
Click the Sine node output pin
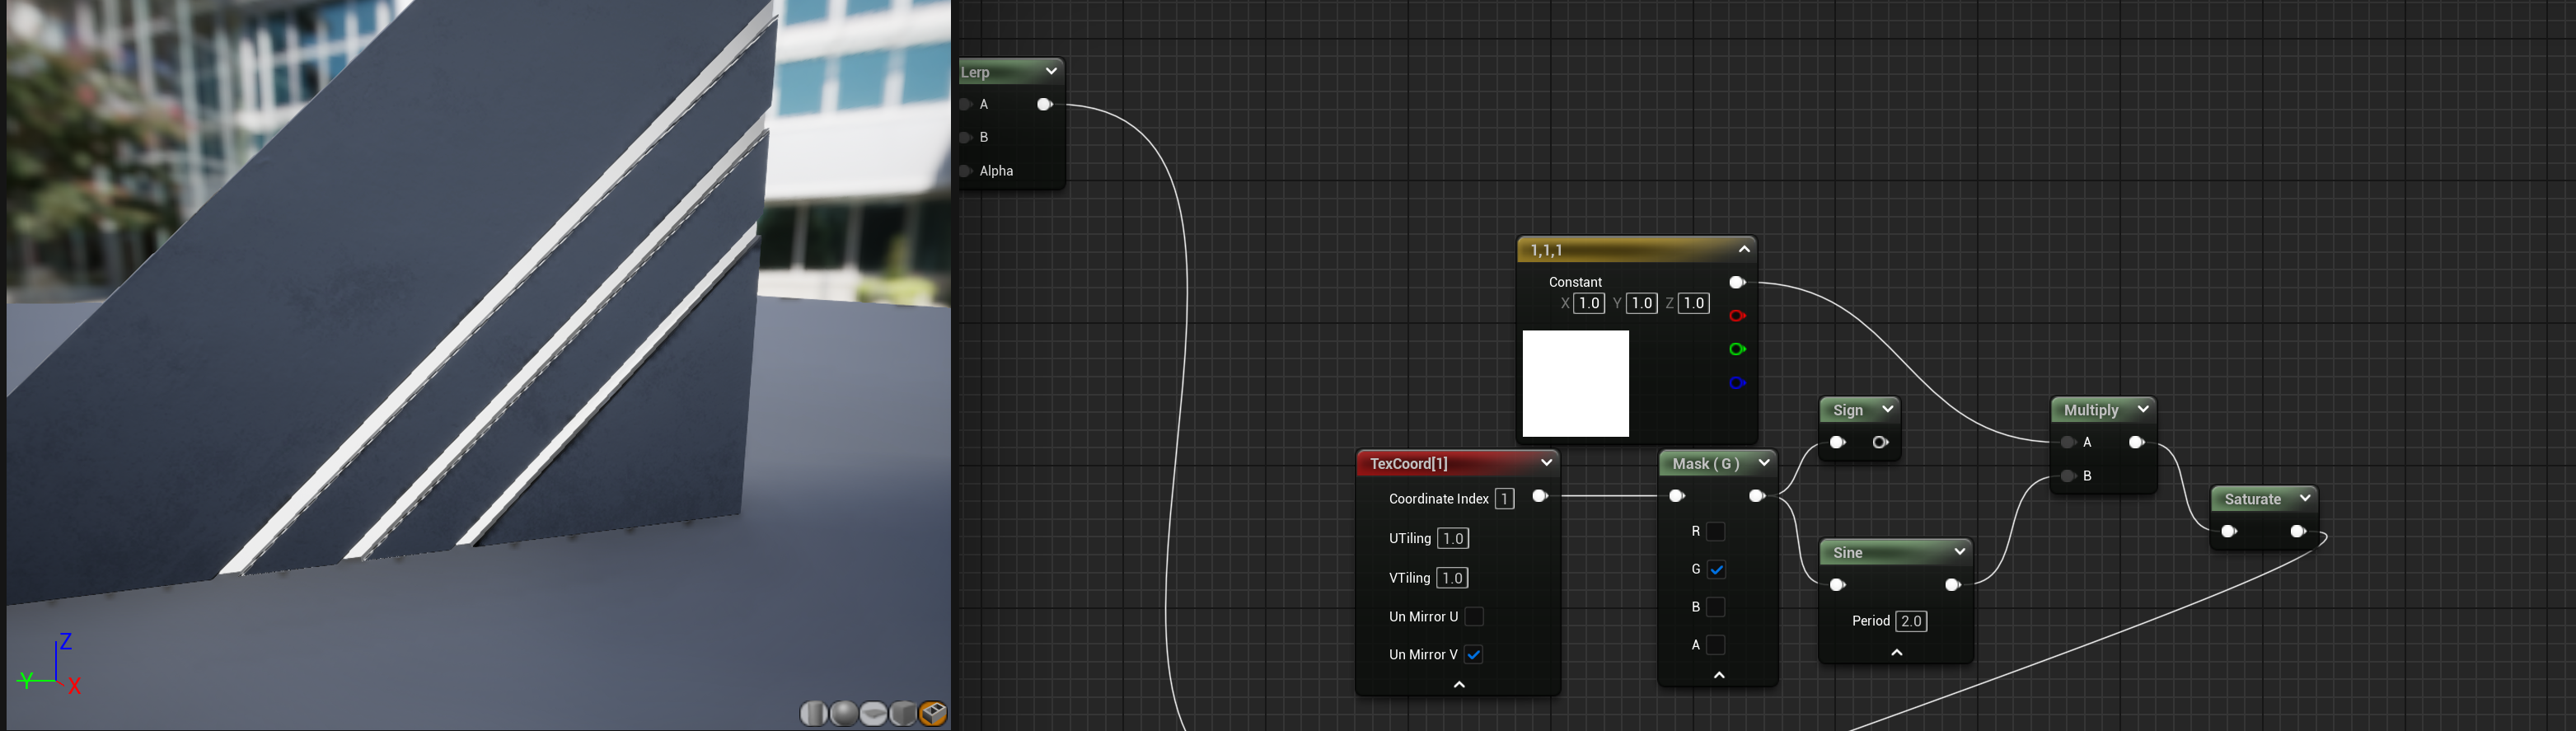pos(1952,585)
